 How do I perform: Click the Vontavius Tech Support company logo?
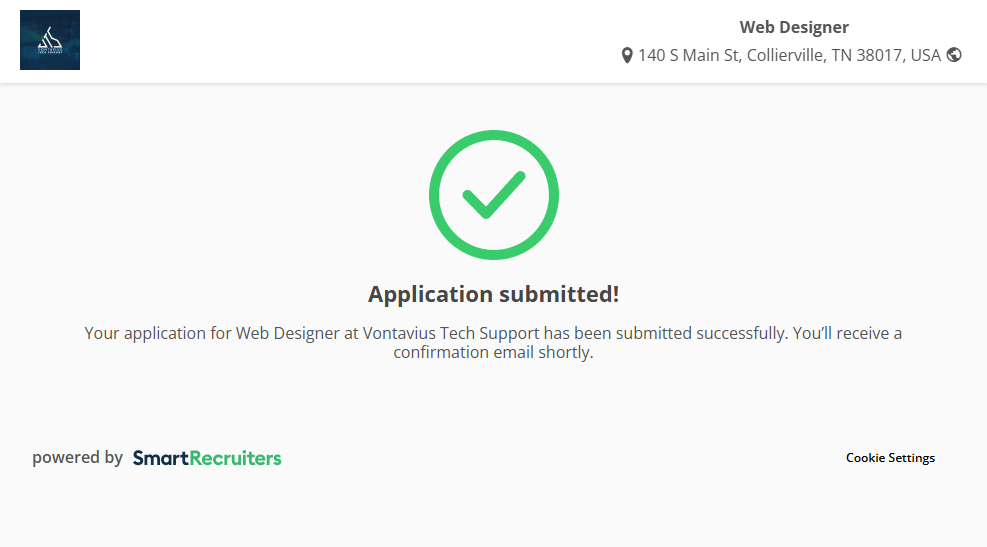(50, 40)
